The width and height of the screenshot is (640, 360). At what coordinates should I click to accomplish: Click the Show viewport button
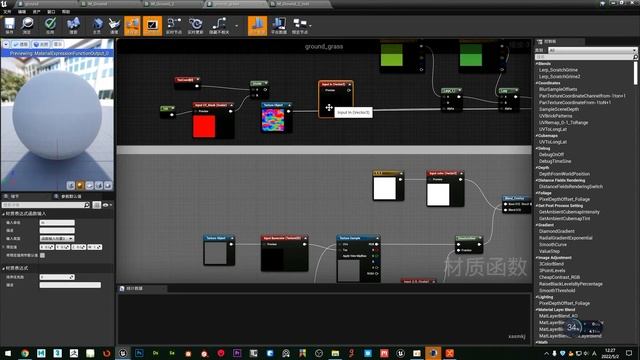(x=58, y=44)
